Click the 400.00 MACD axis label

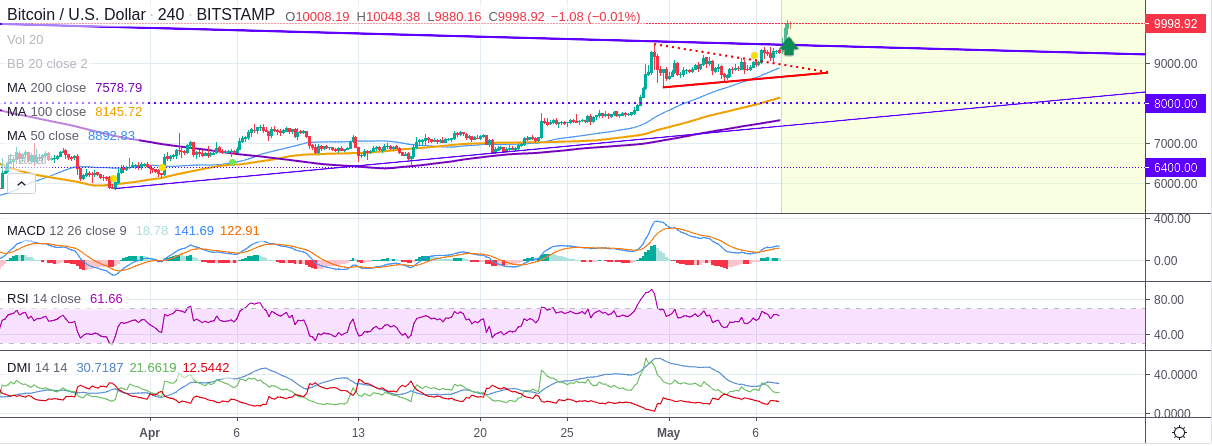[x=1172, y=218]
